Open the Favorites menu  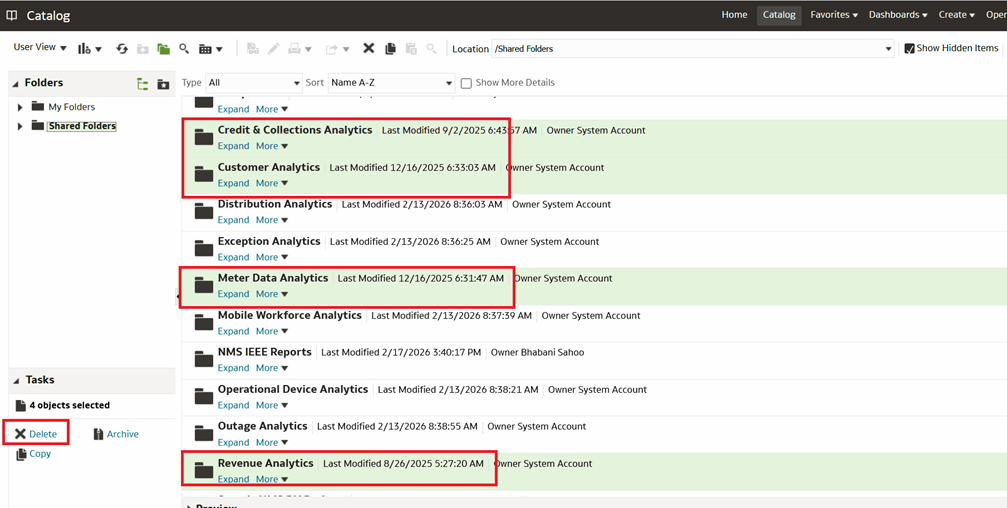[834, 15]
